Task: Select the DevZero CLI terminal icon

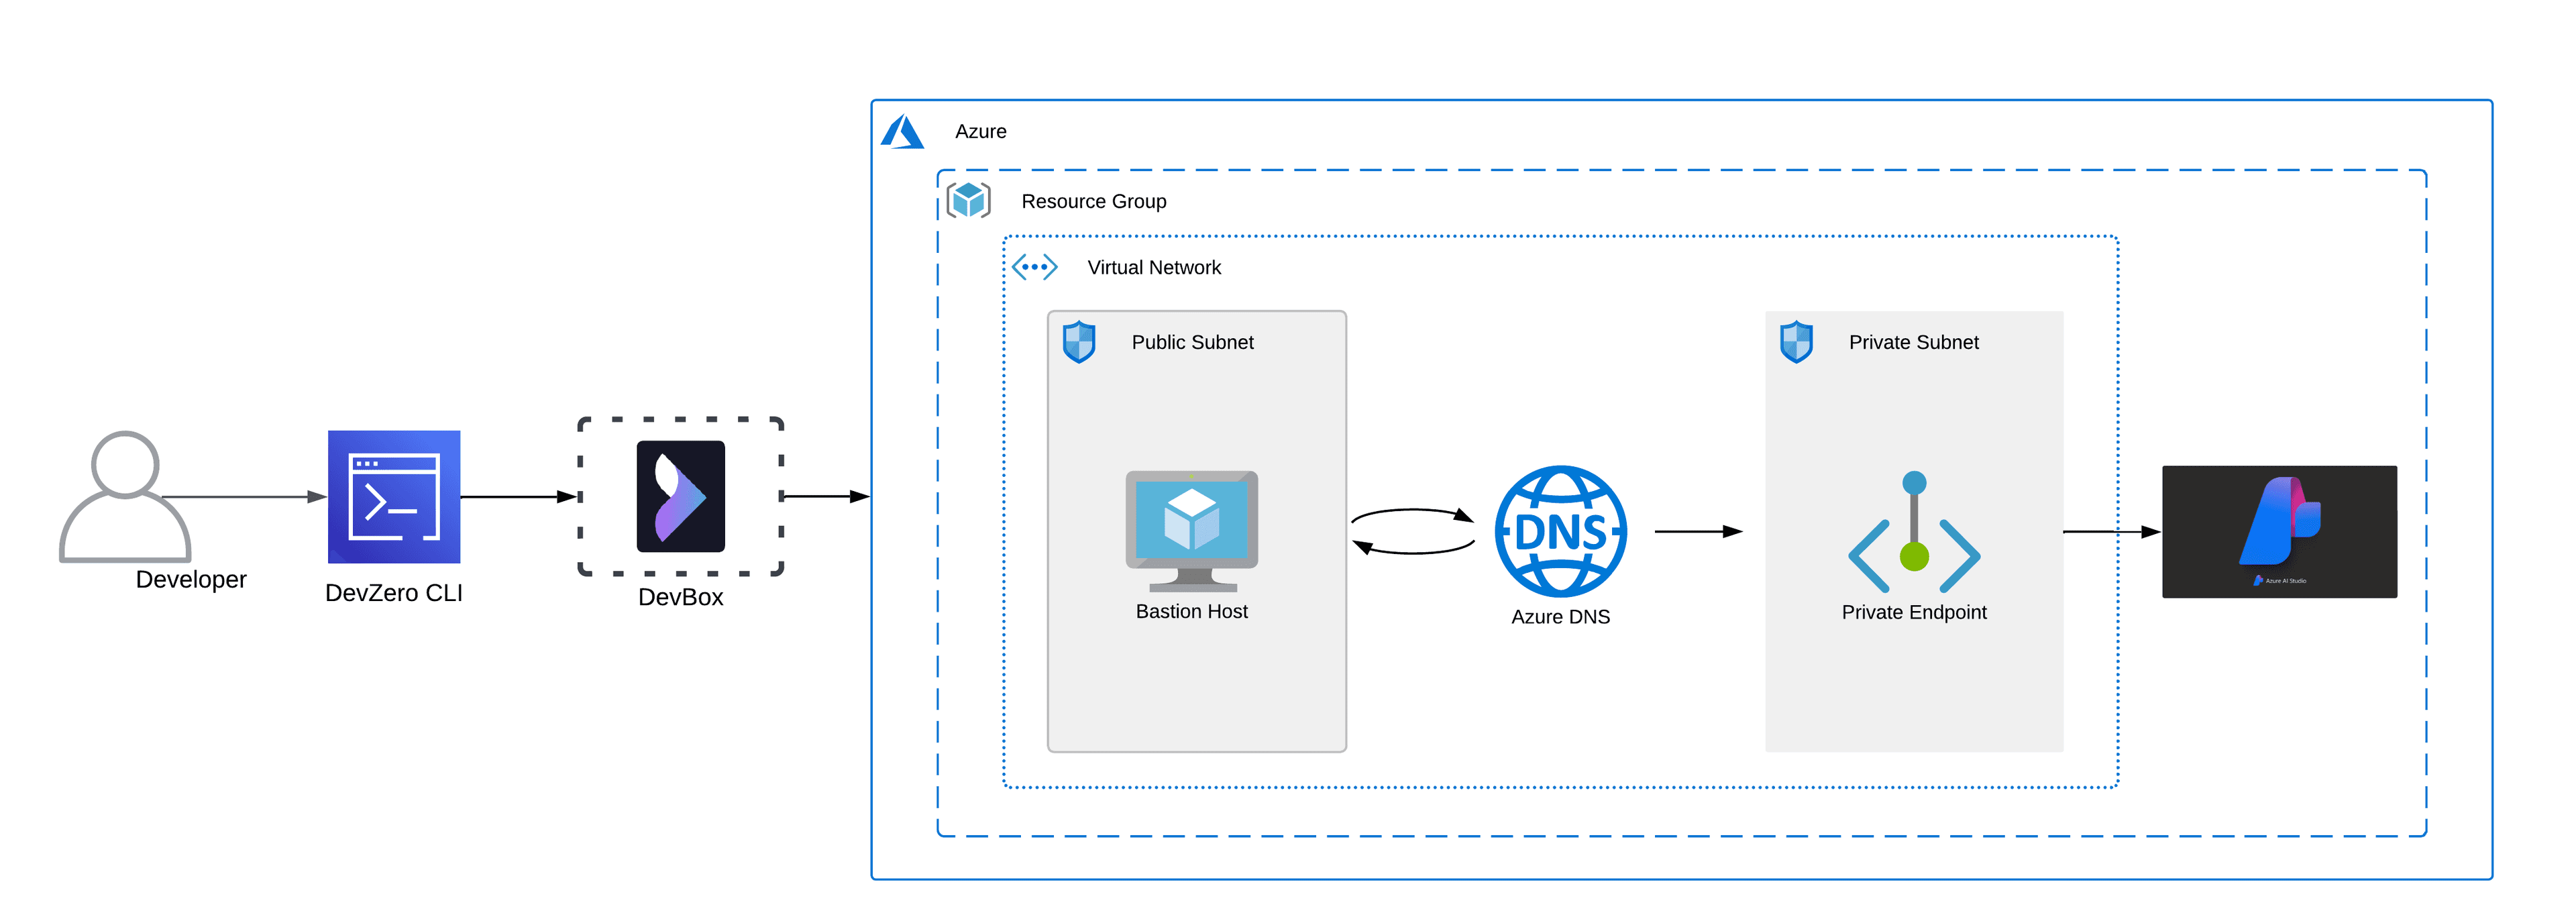Action: pos(394,496)
